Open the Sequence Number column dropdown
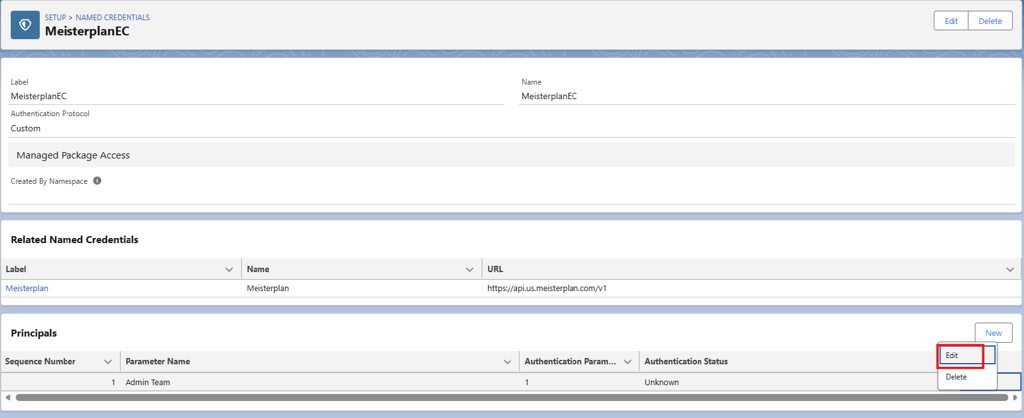Viewport: 1024px width, 418px height. click(108, 361)
